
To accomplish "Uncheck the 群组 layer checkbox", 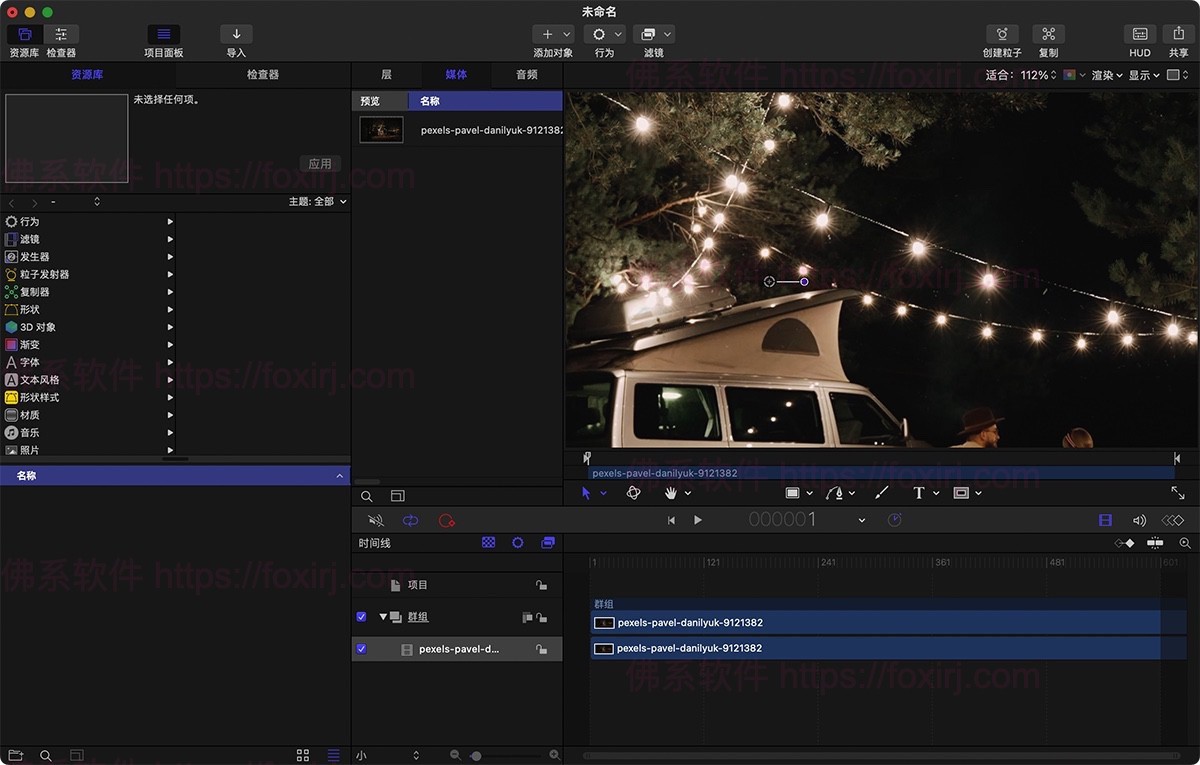I will coord(362,617).
